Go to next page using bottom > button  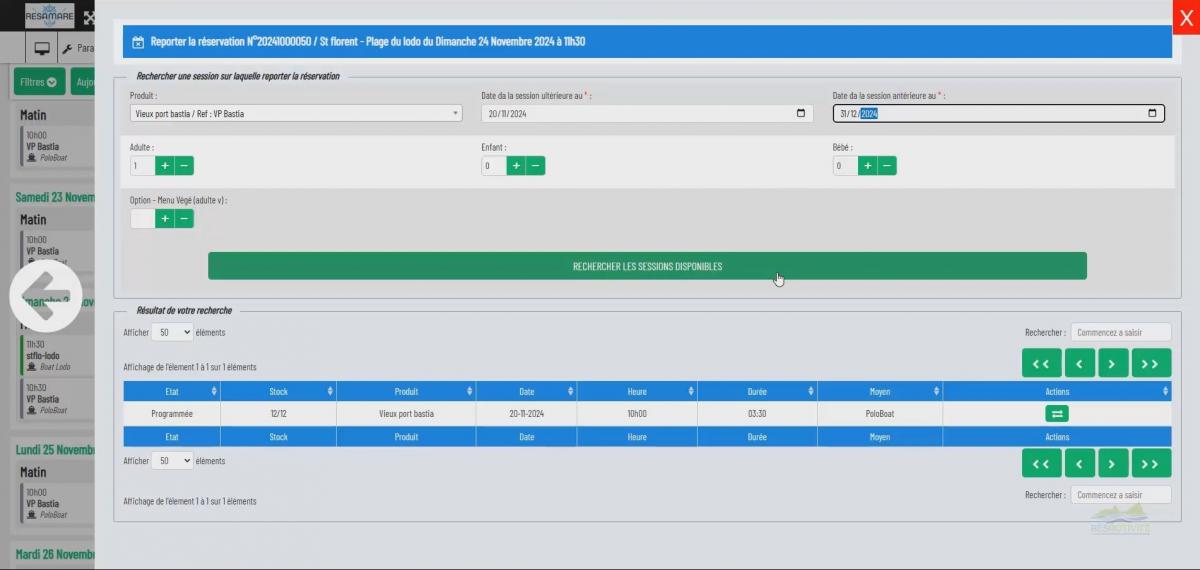[x=1113, y=463]
